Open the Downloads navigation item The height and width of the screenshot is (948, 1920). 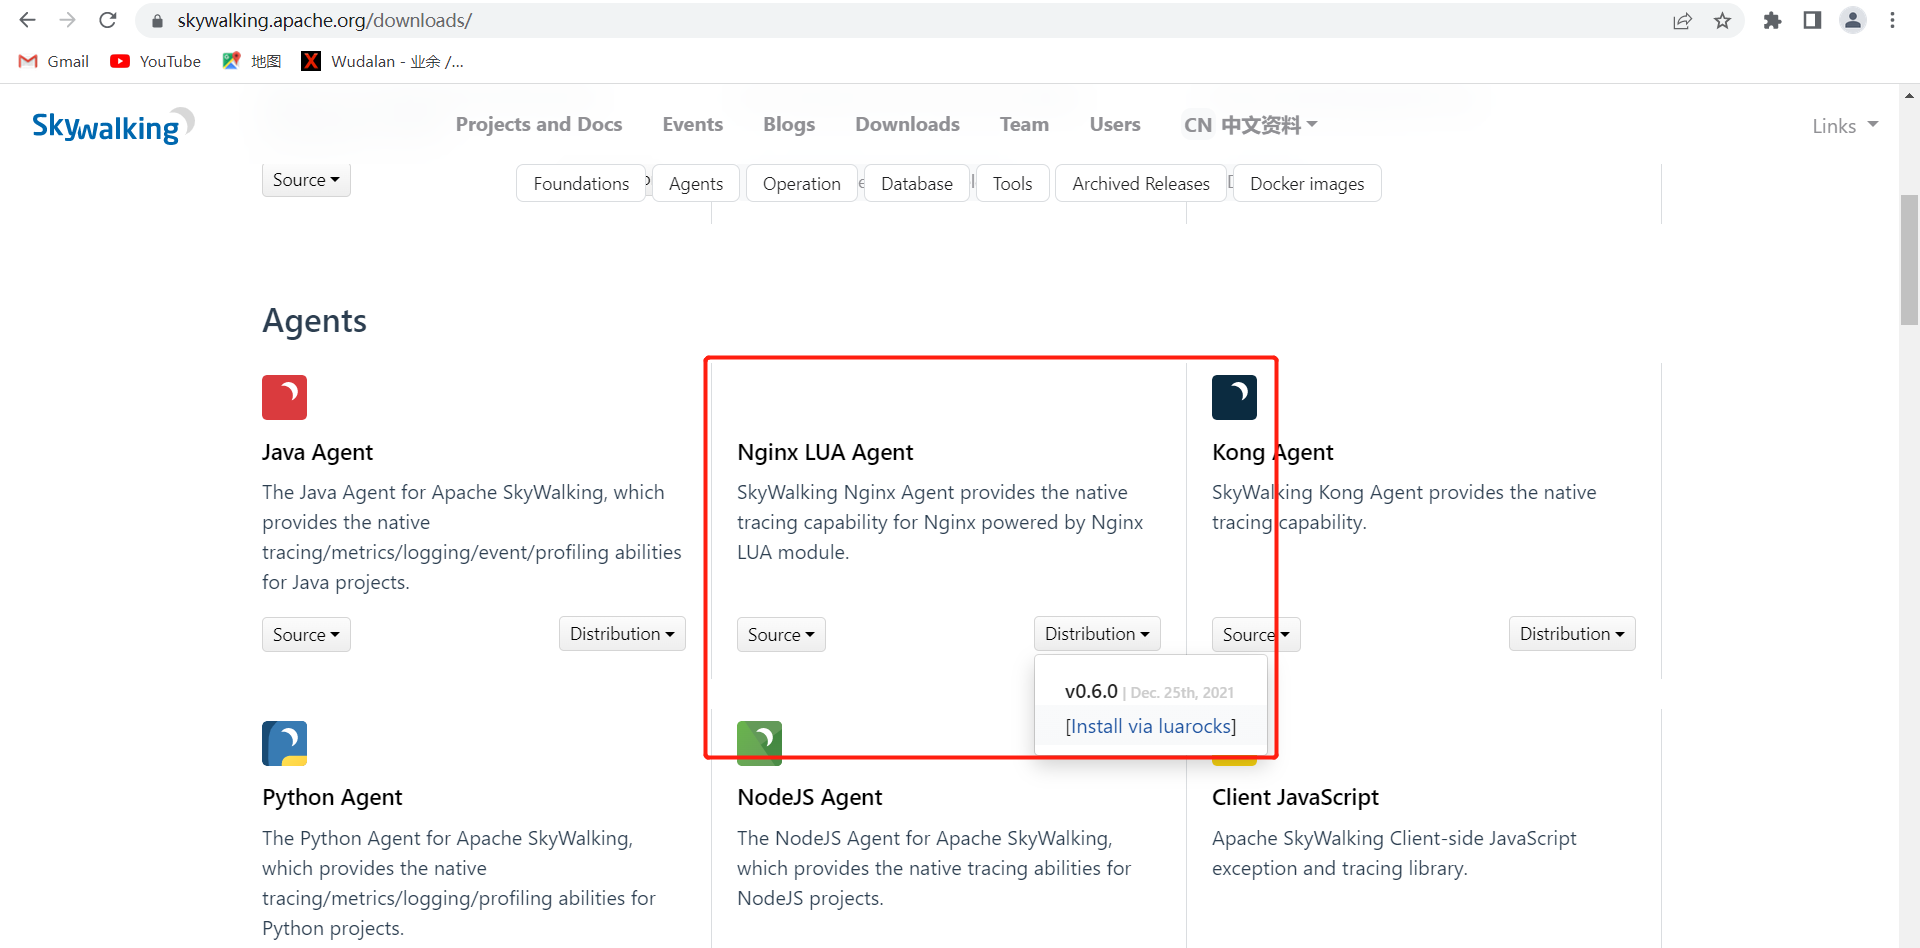click(x=907, y=124)
